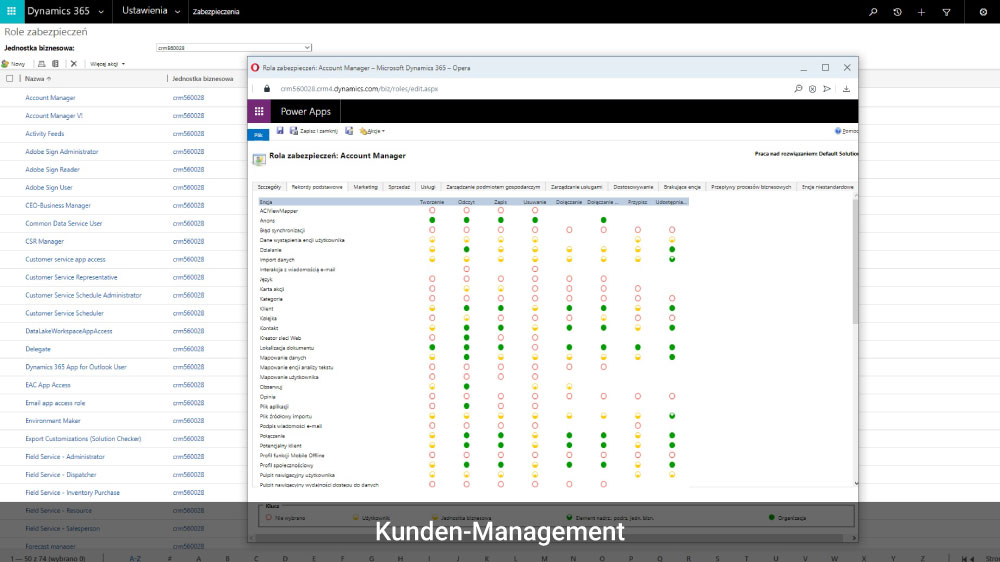Check the select-all checkbox in roles list header
1000x562 pixels.
pos(10,78)
